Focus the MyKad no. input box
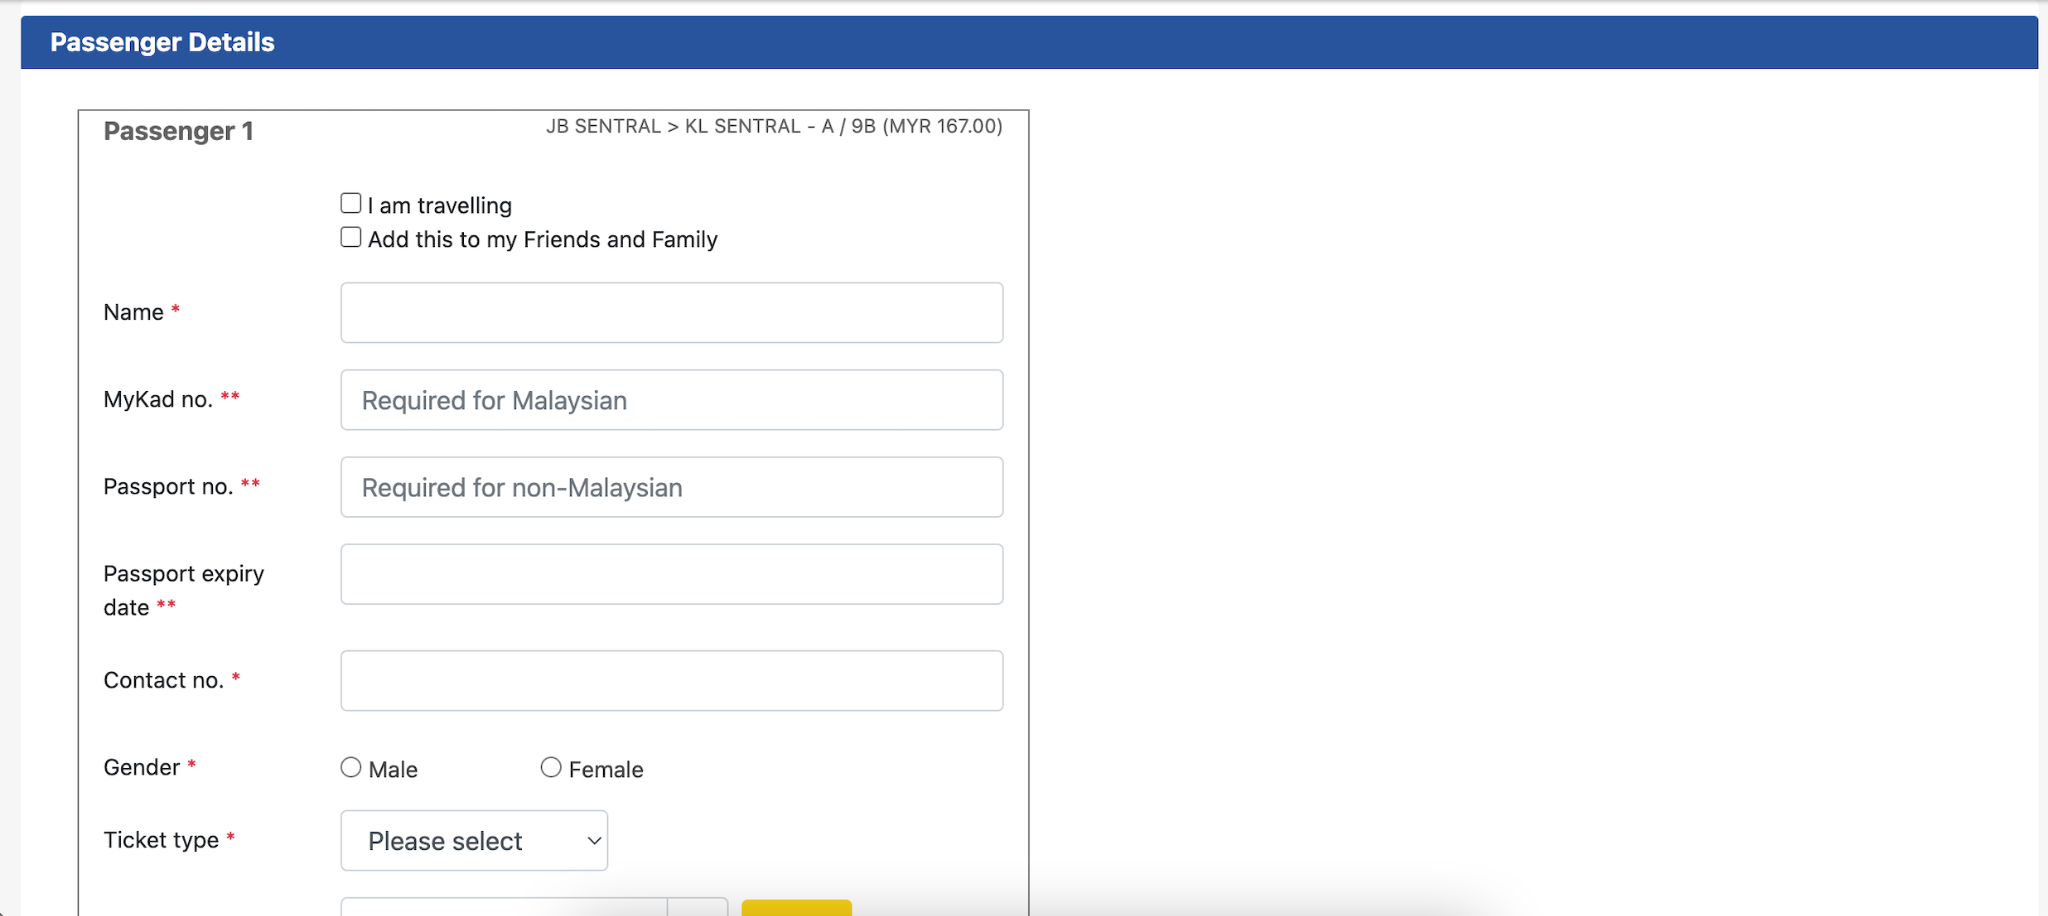The image size is (2048, 916). [x=671, y=400]
